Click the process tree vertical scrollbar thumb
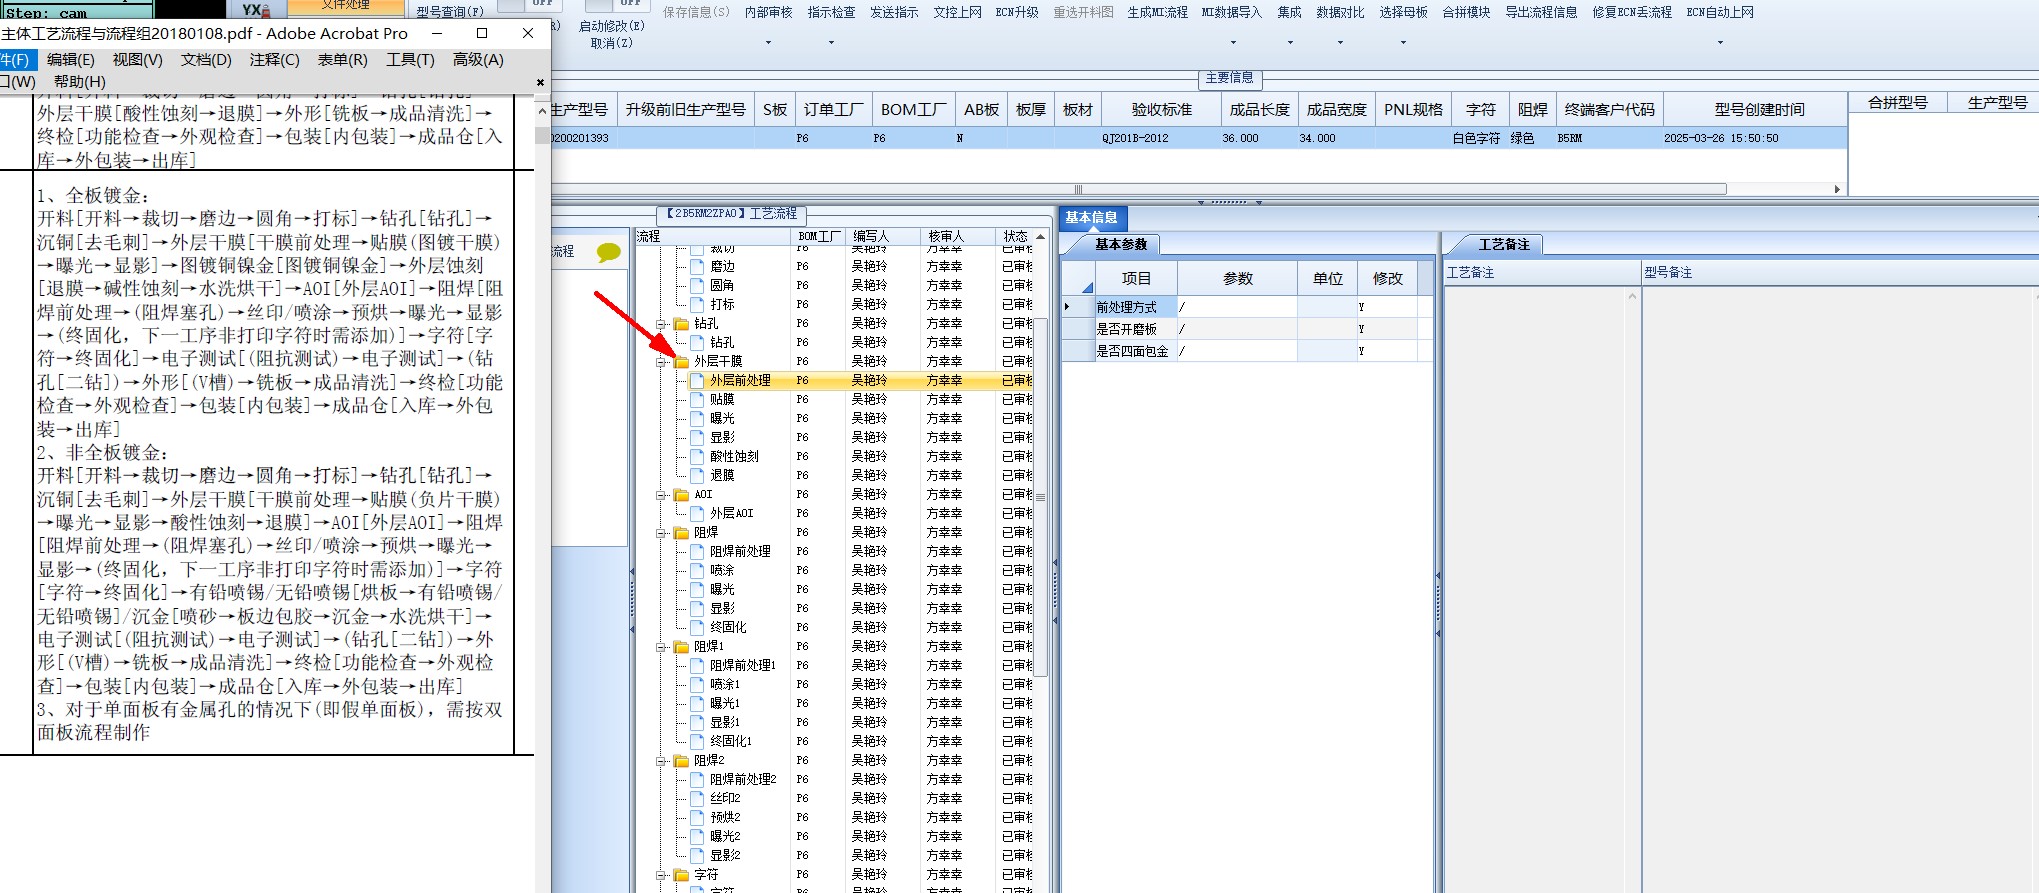 click(x=1040, y=497)
